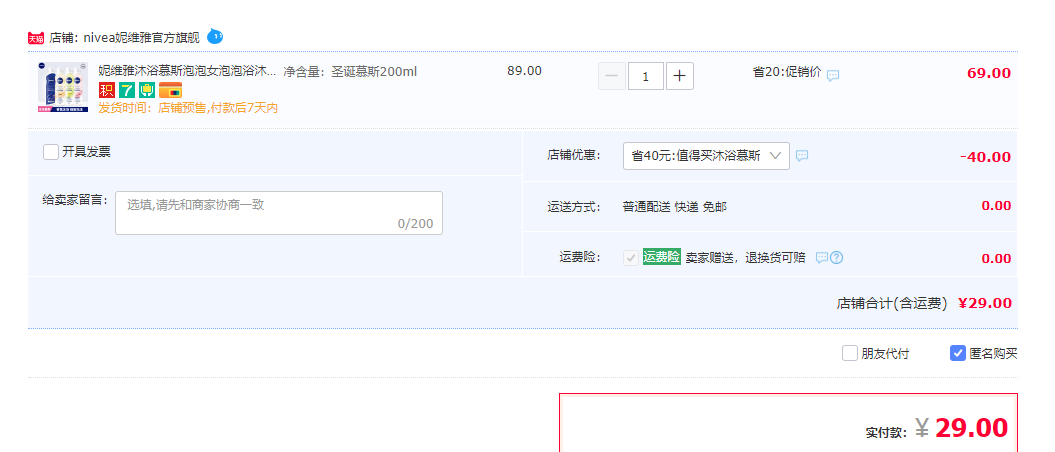Click the 运费险: row label
Image resolution: width=1055 pixels, height=452 pixels.
(x=579, y=257)
